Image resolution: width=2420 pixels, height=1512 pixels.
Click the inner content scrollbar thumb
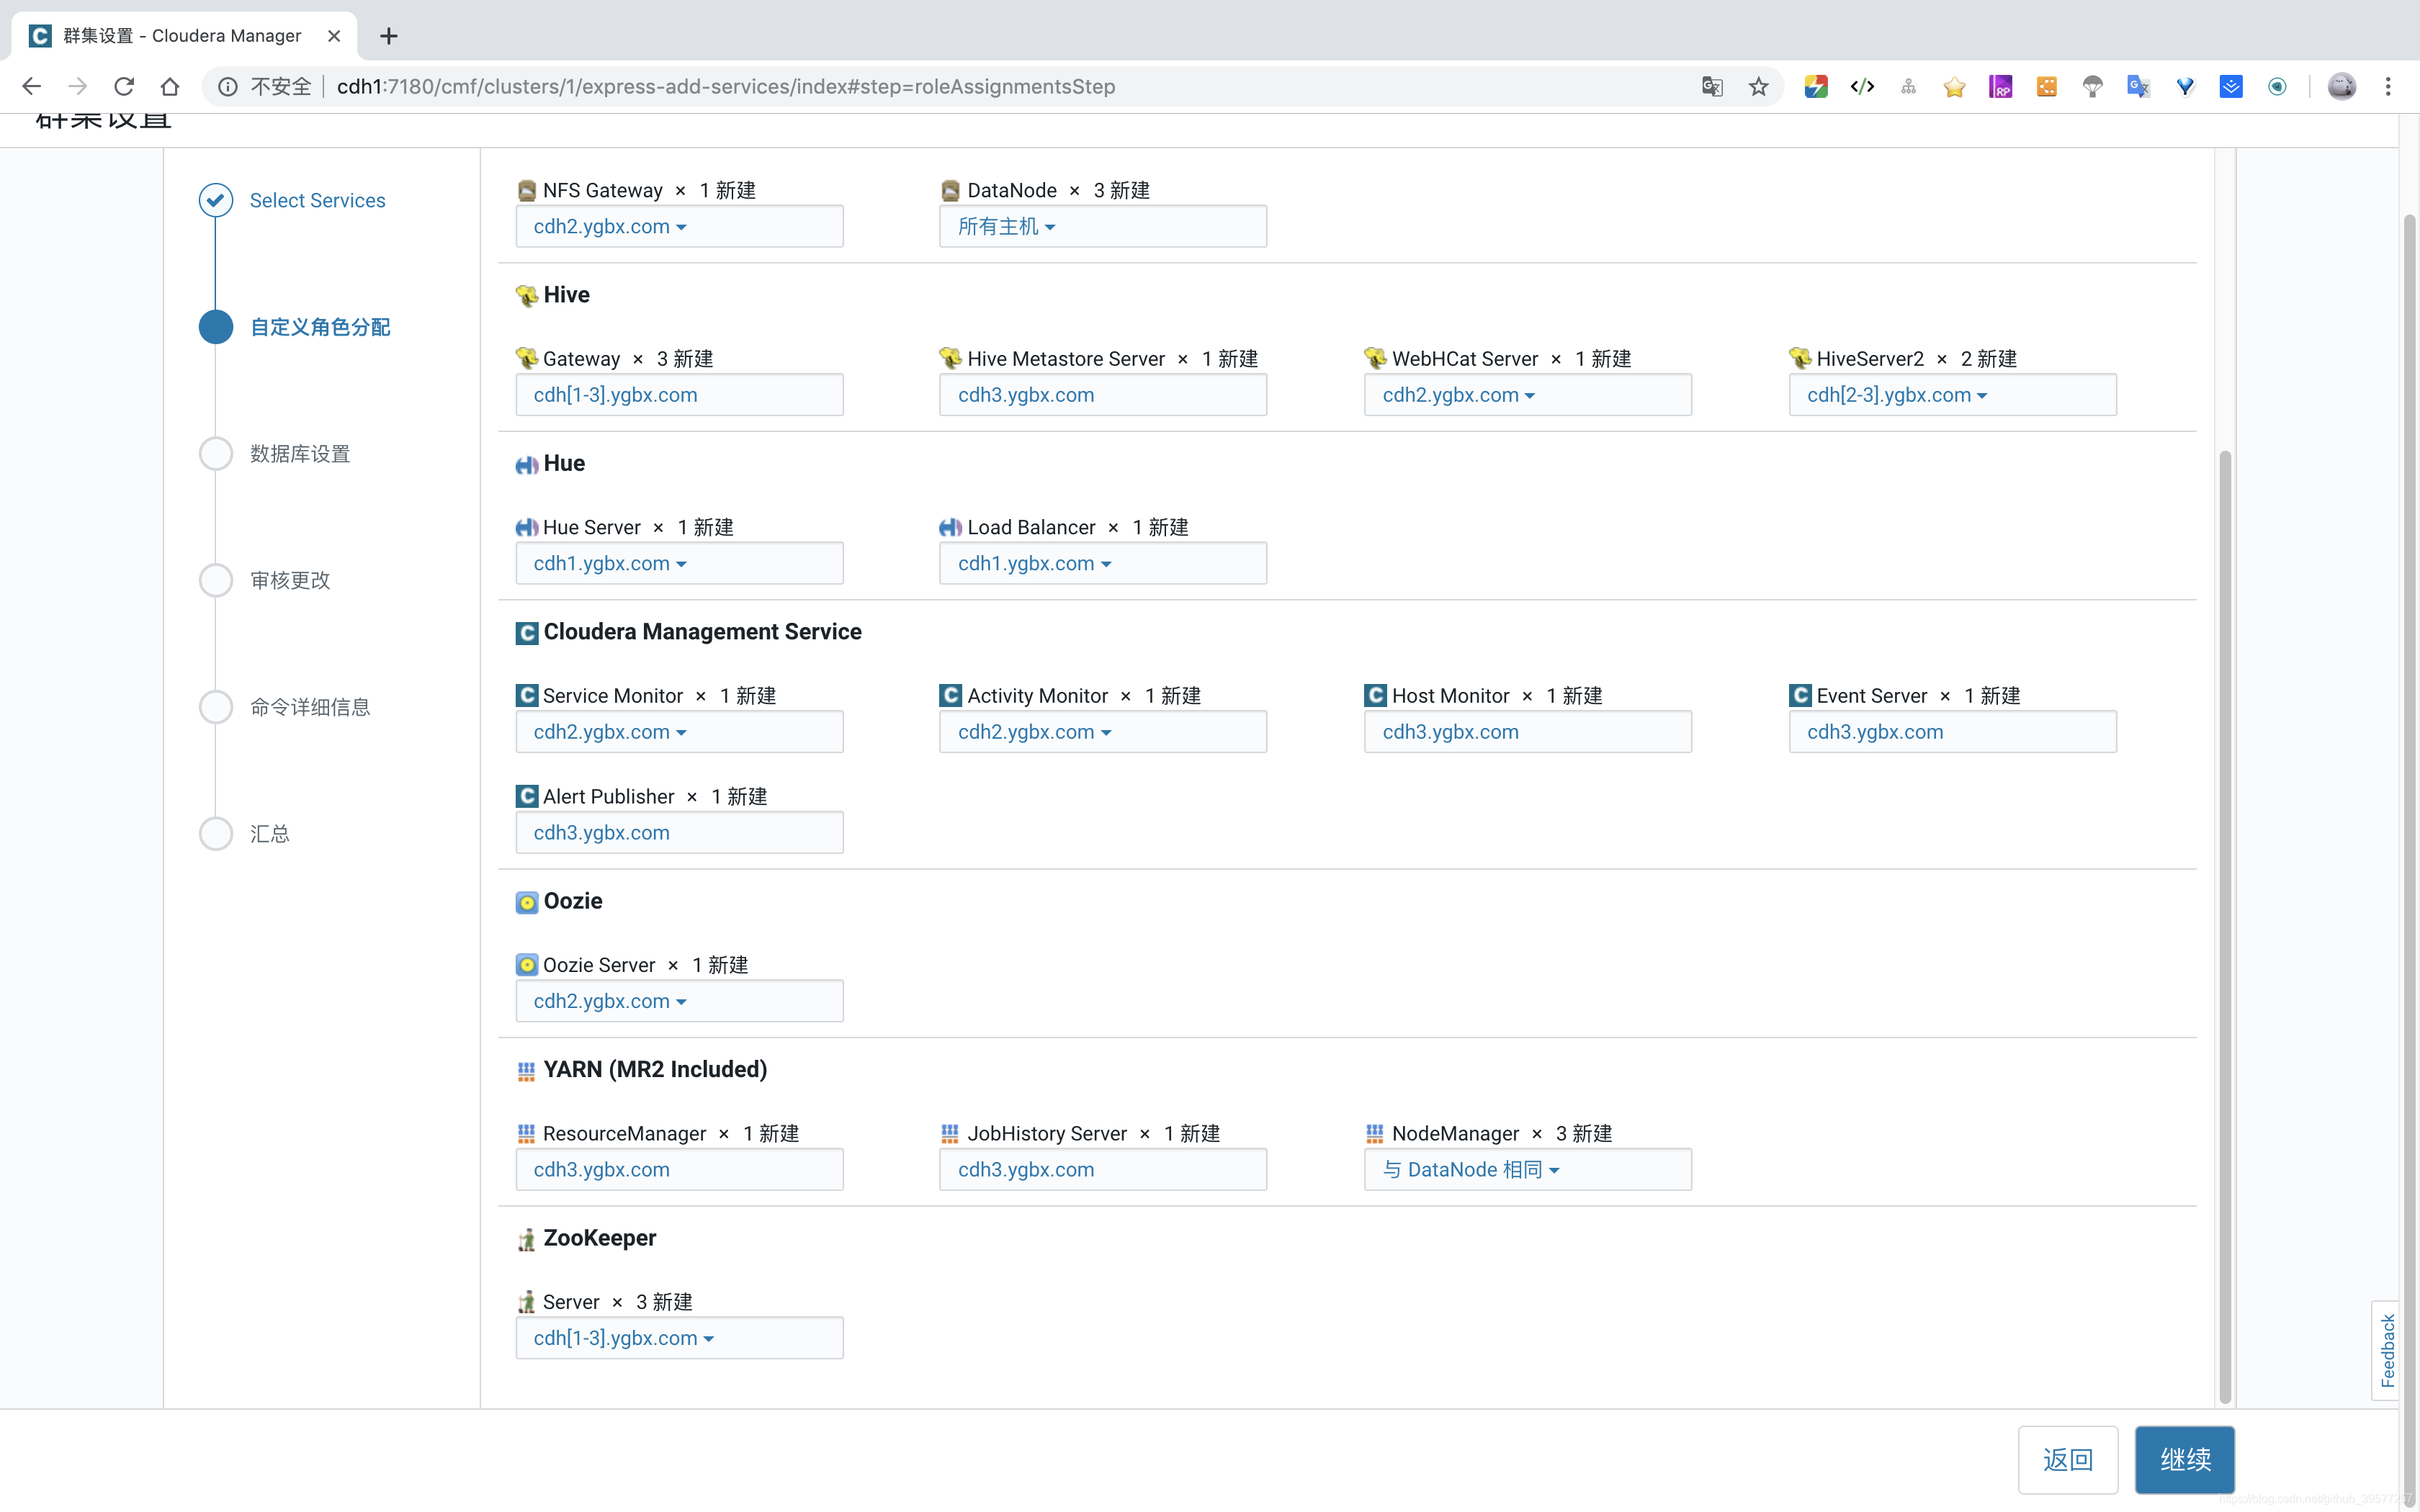[2225, 927]
